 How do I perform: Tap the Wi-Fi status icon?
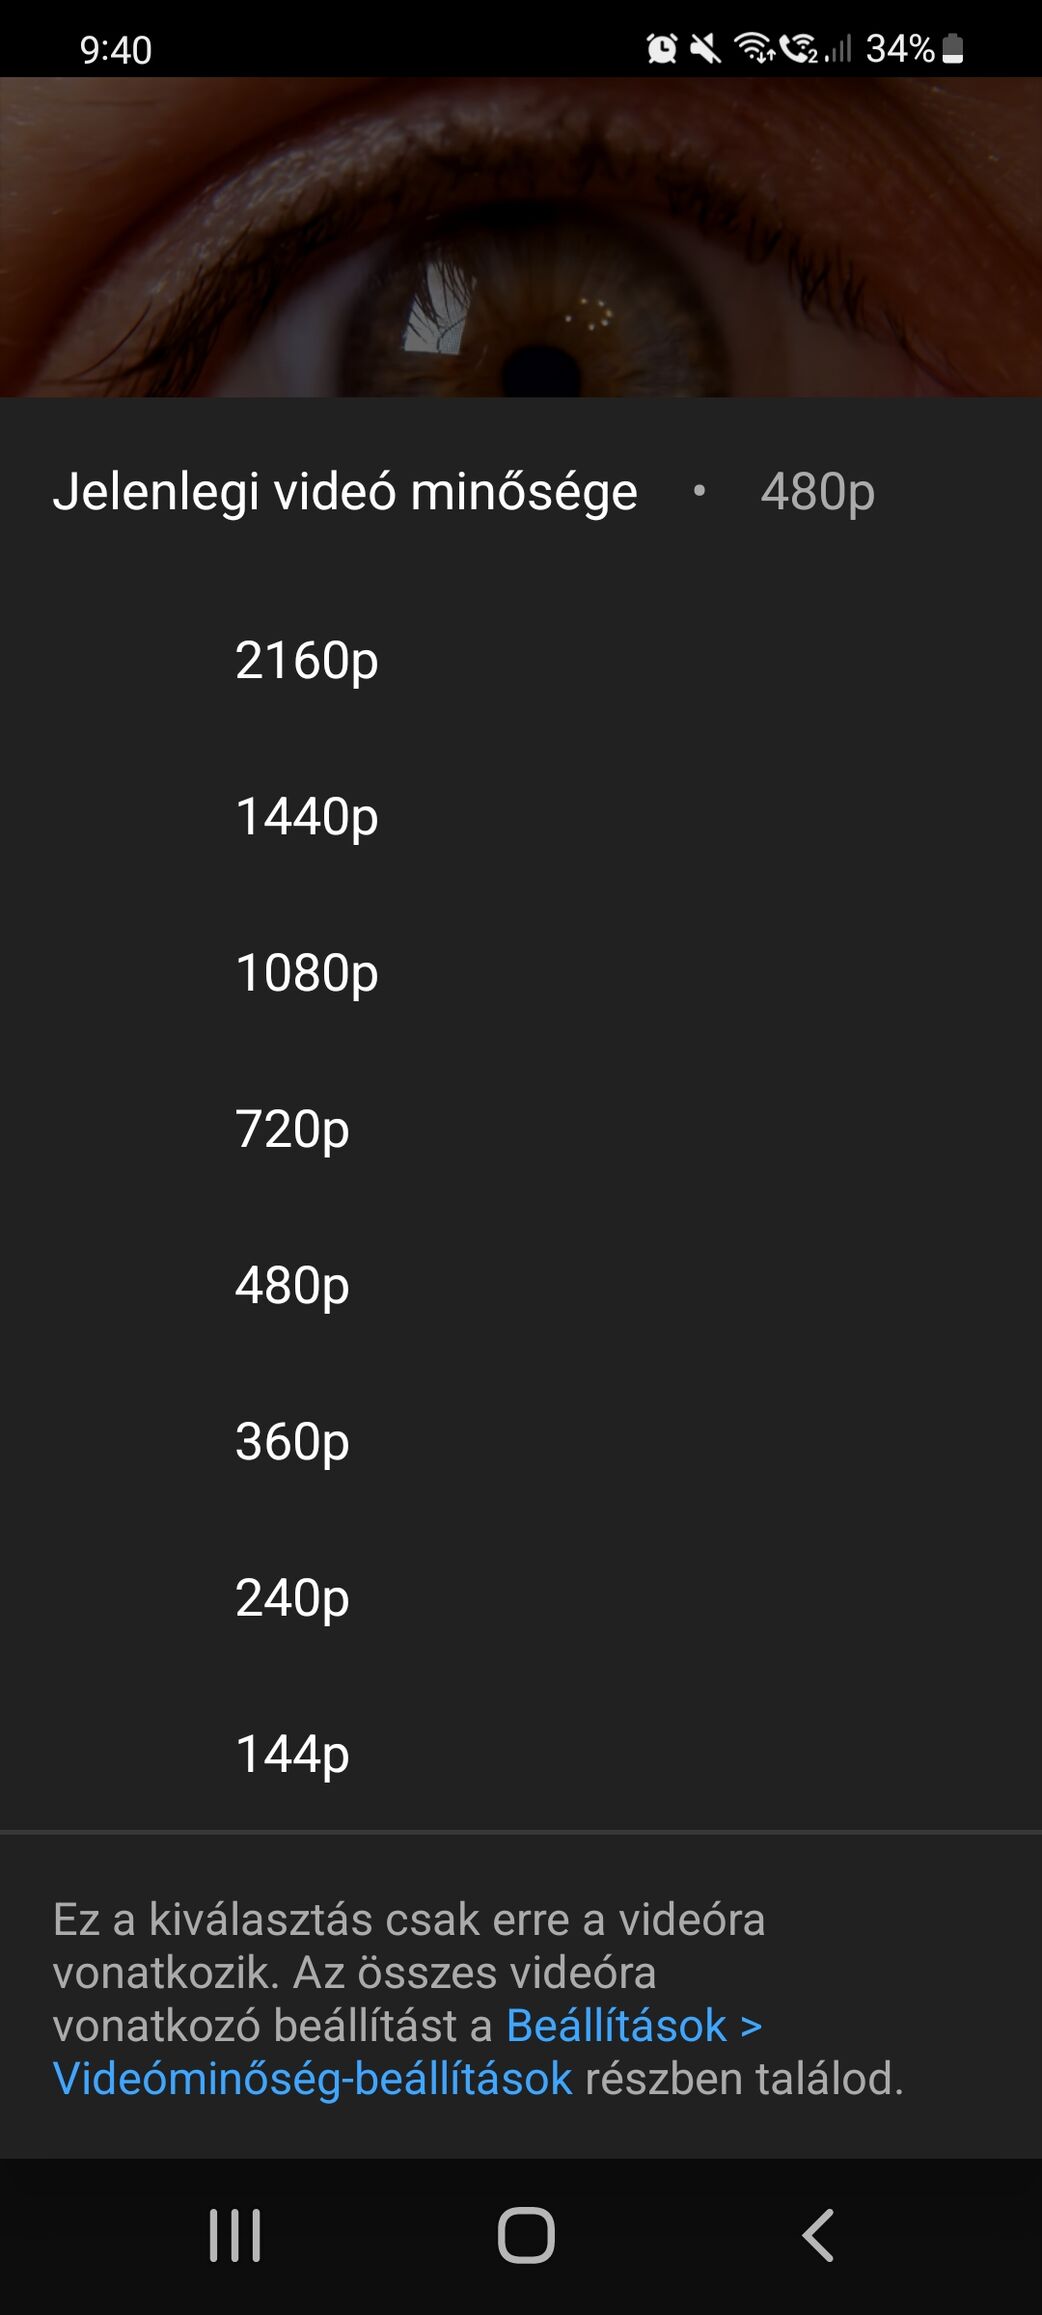point(754,48)
